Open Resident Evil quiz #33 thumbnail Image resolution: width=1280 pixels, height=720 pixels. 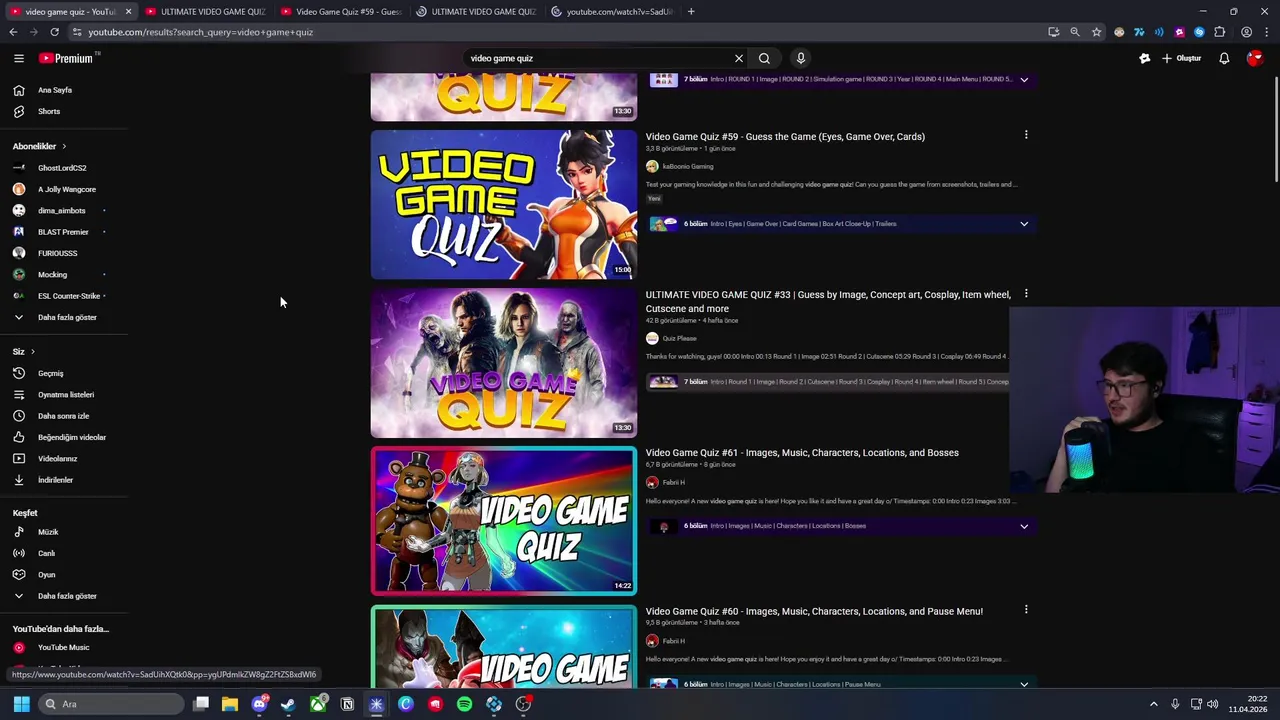coord(504,363)
